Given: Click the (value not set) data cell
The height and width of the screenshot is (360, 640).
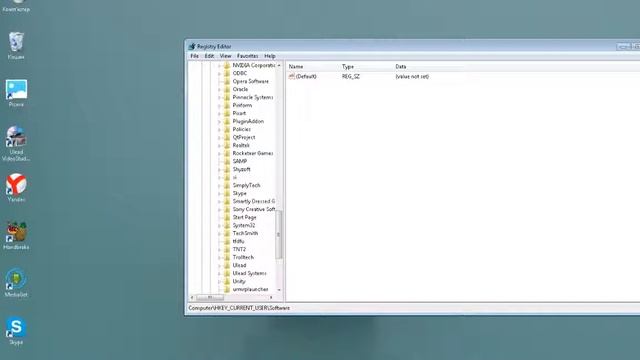Looking at the screenshot, I should coord(412,76).
